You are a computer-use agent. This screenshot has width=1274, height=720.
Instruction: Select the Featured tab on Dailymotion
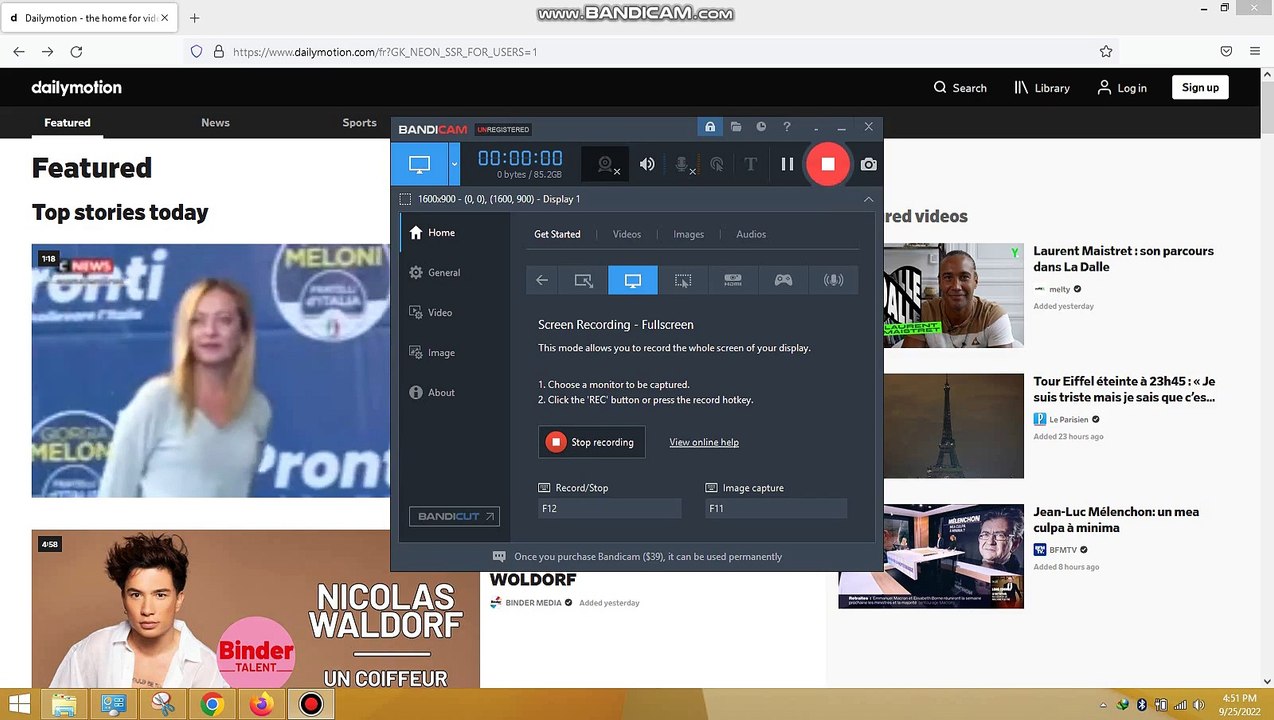67,123
